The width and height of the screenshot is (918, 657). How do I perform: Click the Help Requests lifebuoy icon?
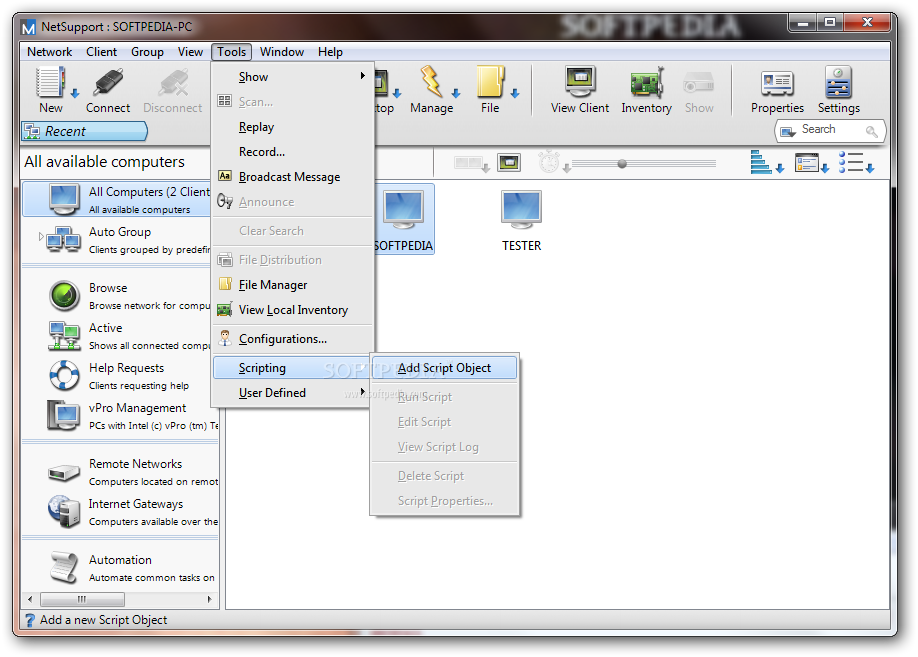pos(64,375)
